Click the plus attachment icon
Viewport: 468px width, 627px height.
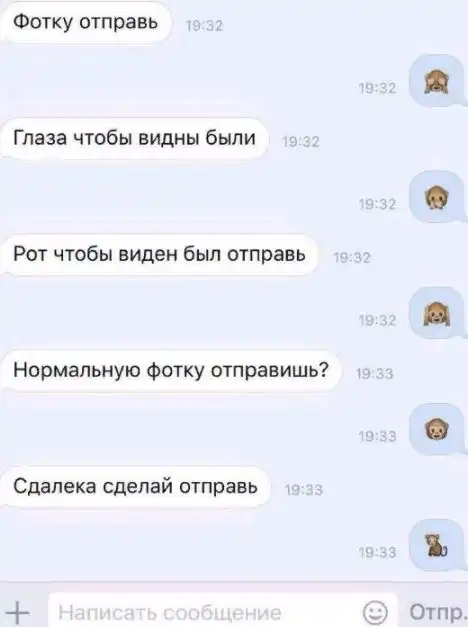tap(18, 612)
